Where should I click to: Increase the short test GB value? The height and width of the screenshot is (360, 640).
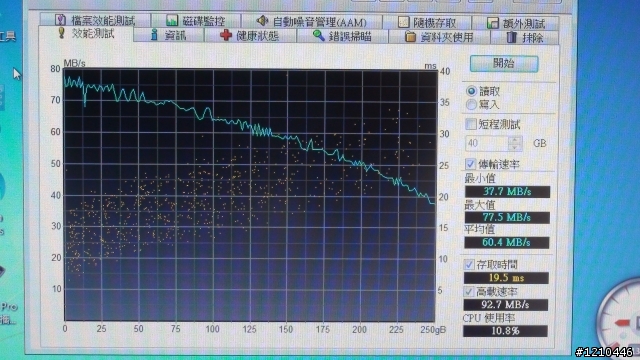(x=515, y=140)
